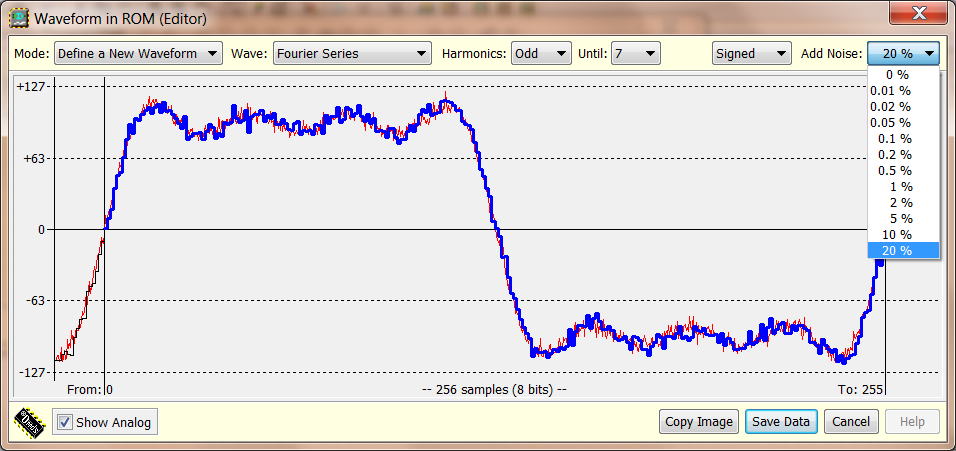This screenshot has height=451, width=956.
Task: Click the Help button
Action: pos(912,422)
